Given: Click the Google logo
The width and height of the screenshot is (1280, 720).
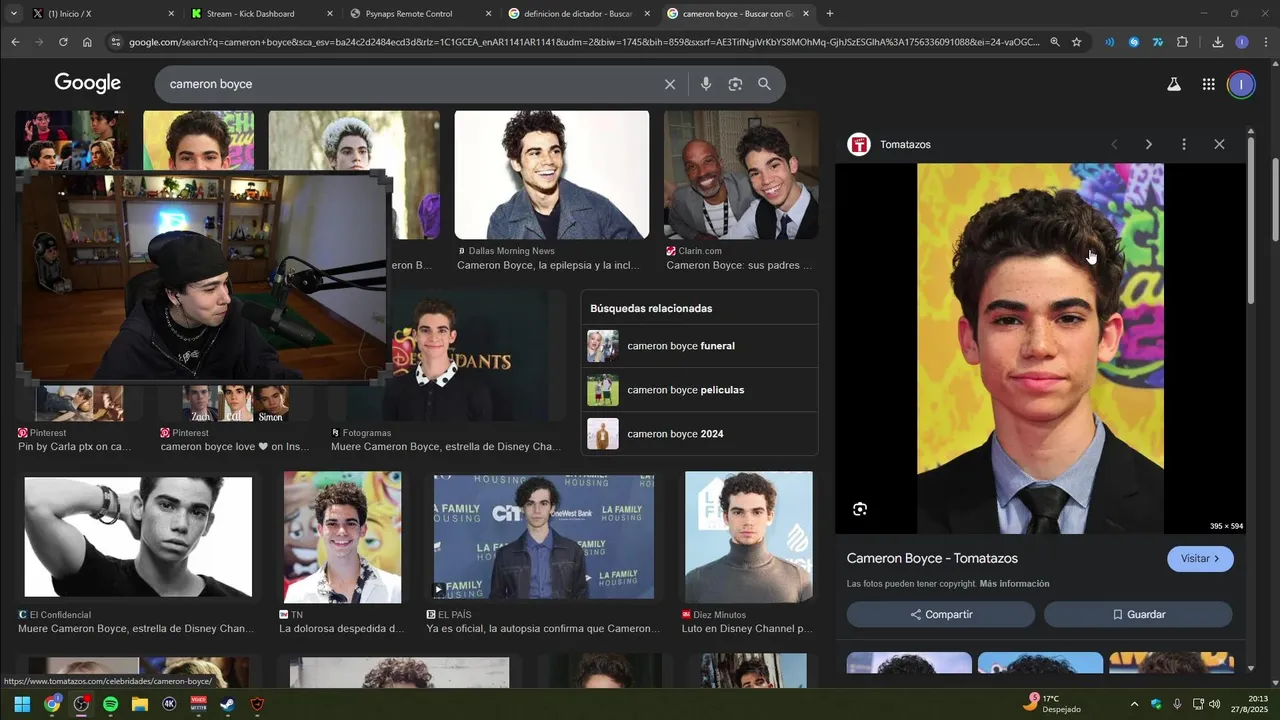Looking at the screenshot, I should pos(88,83).
